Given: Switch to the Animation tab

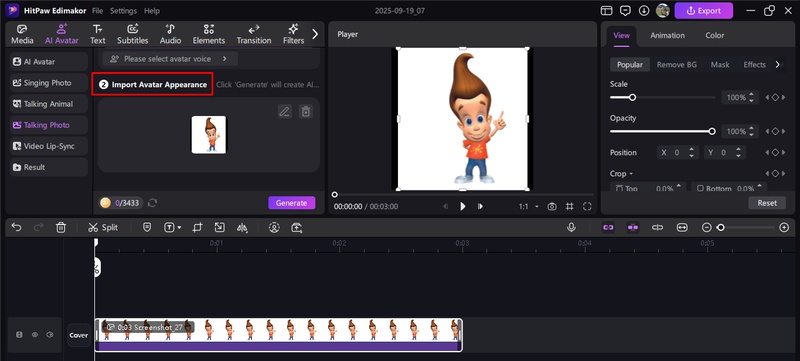Looking at the screenshot, I should click(667, 35).
